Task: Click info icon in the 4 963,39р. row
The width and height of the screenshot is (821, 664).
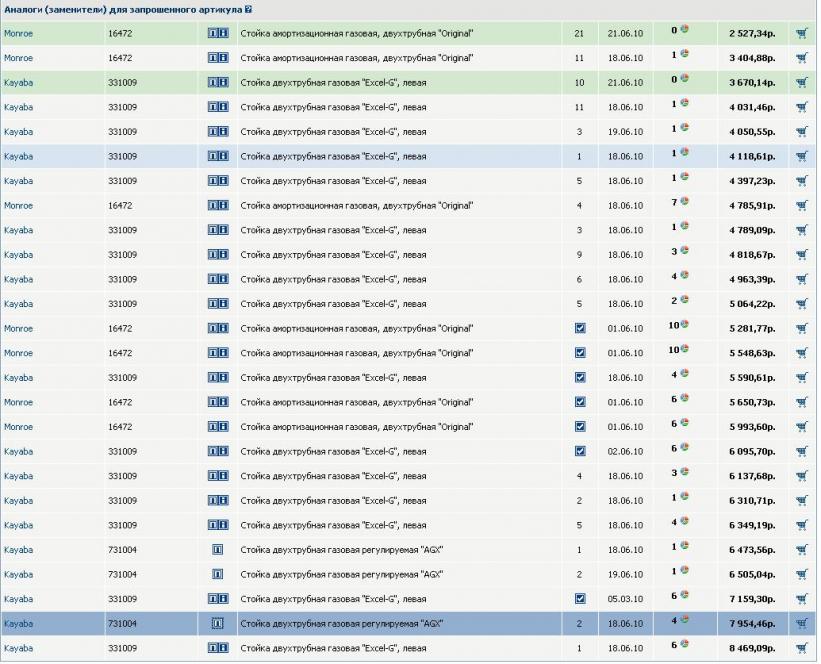Action: (217, 279)
